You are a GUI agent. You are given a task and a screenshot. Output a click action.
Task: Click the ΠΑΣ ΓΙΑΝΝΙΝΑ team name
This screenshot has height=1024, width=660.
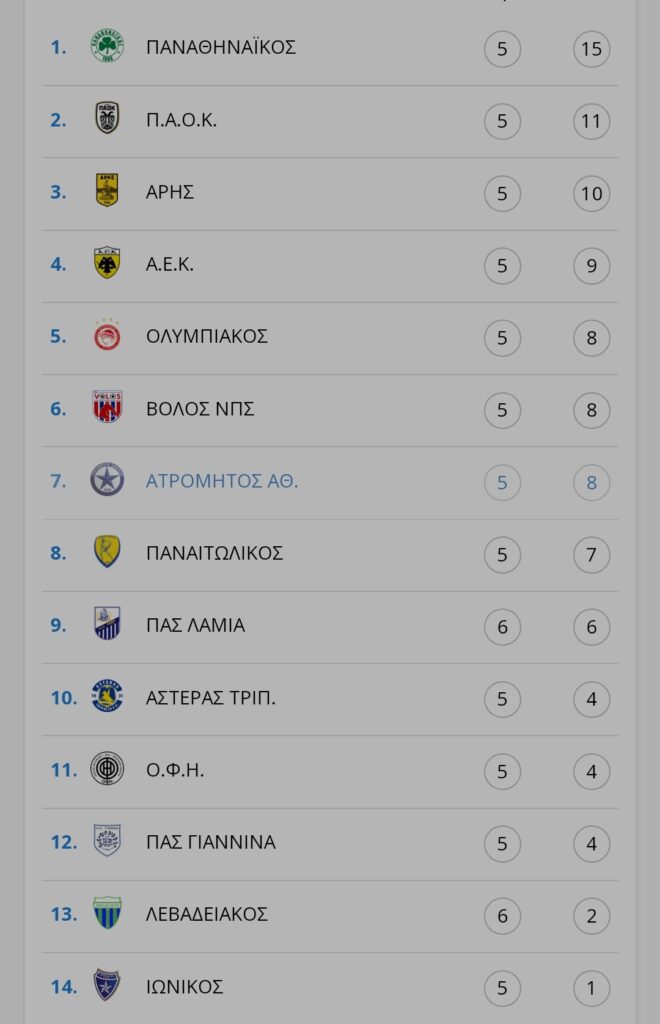click(211, 842)
